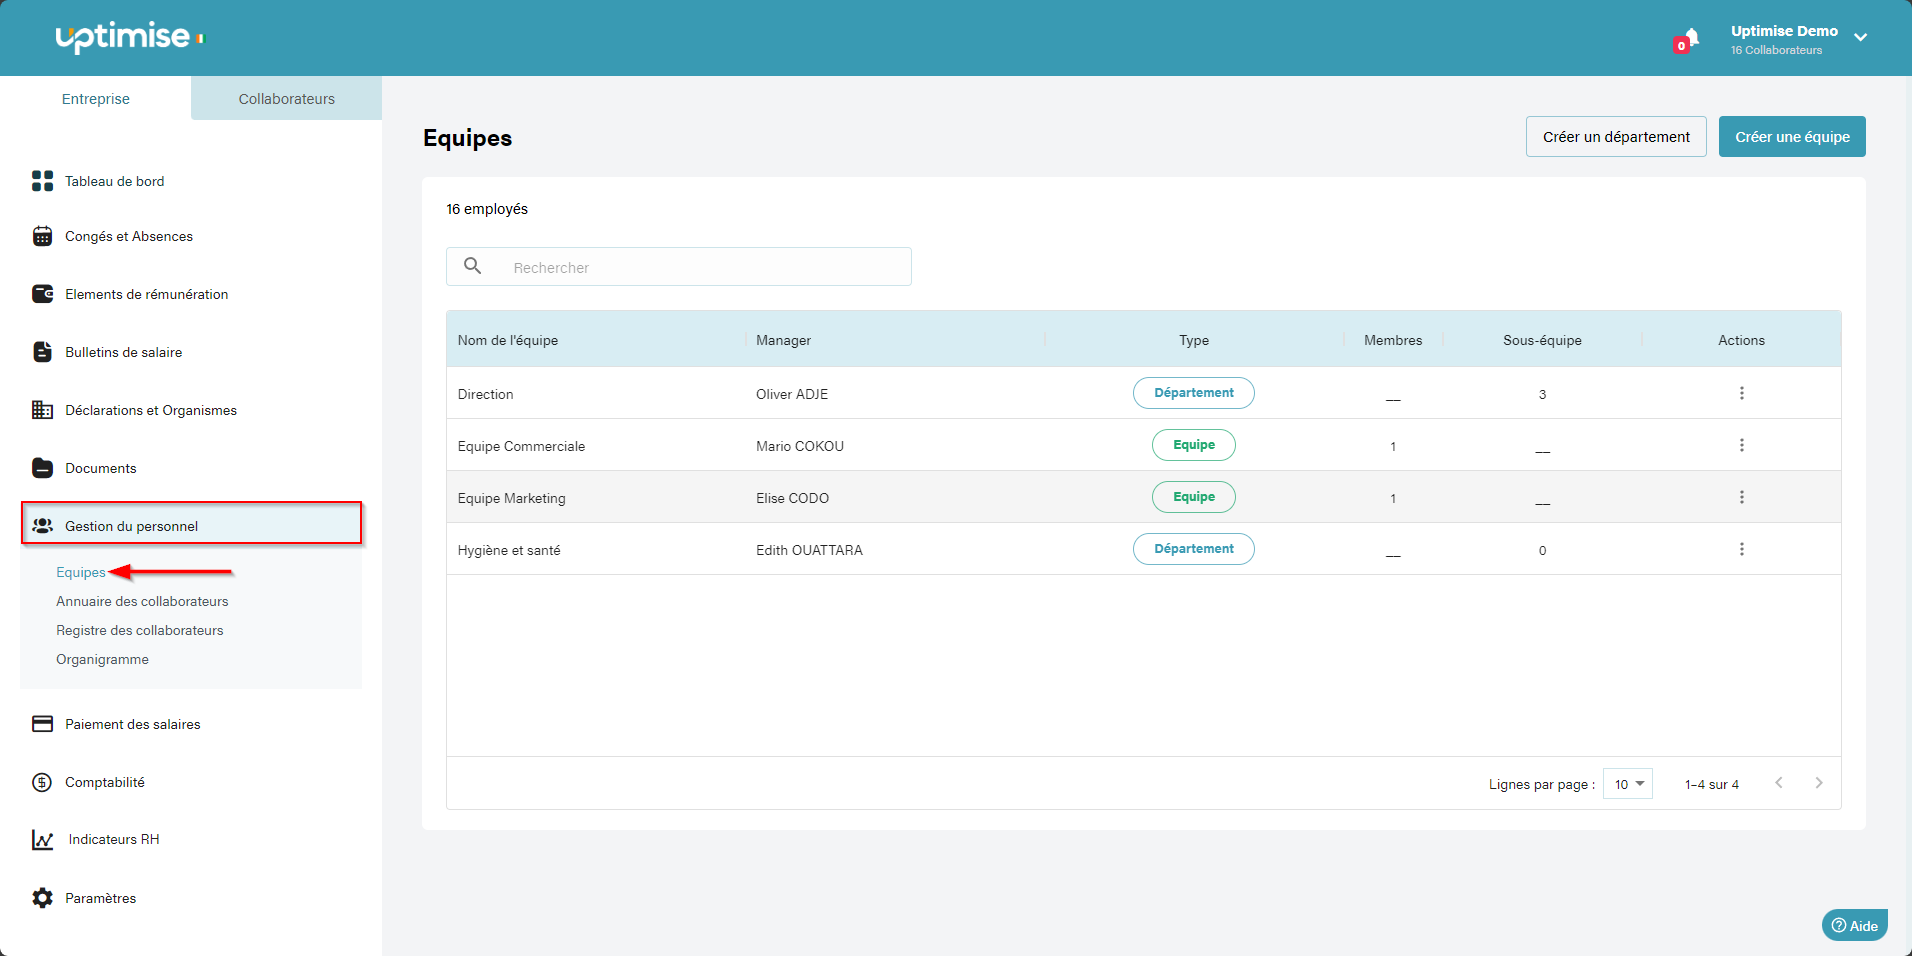
Task: Open Tableau de bord dashboard icon
Action: pyautogui.click(x=42, y=181)
